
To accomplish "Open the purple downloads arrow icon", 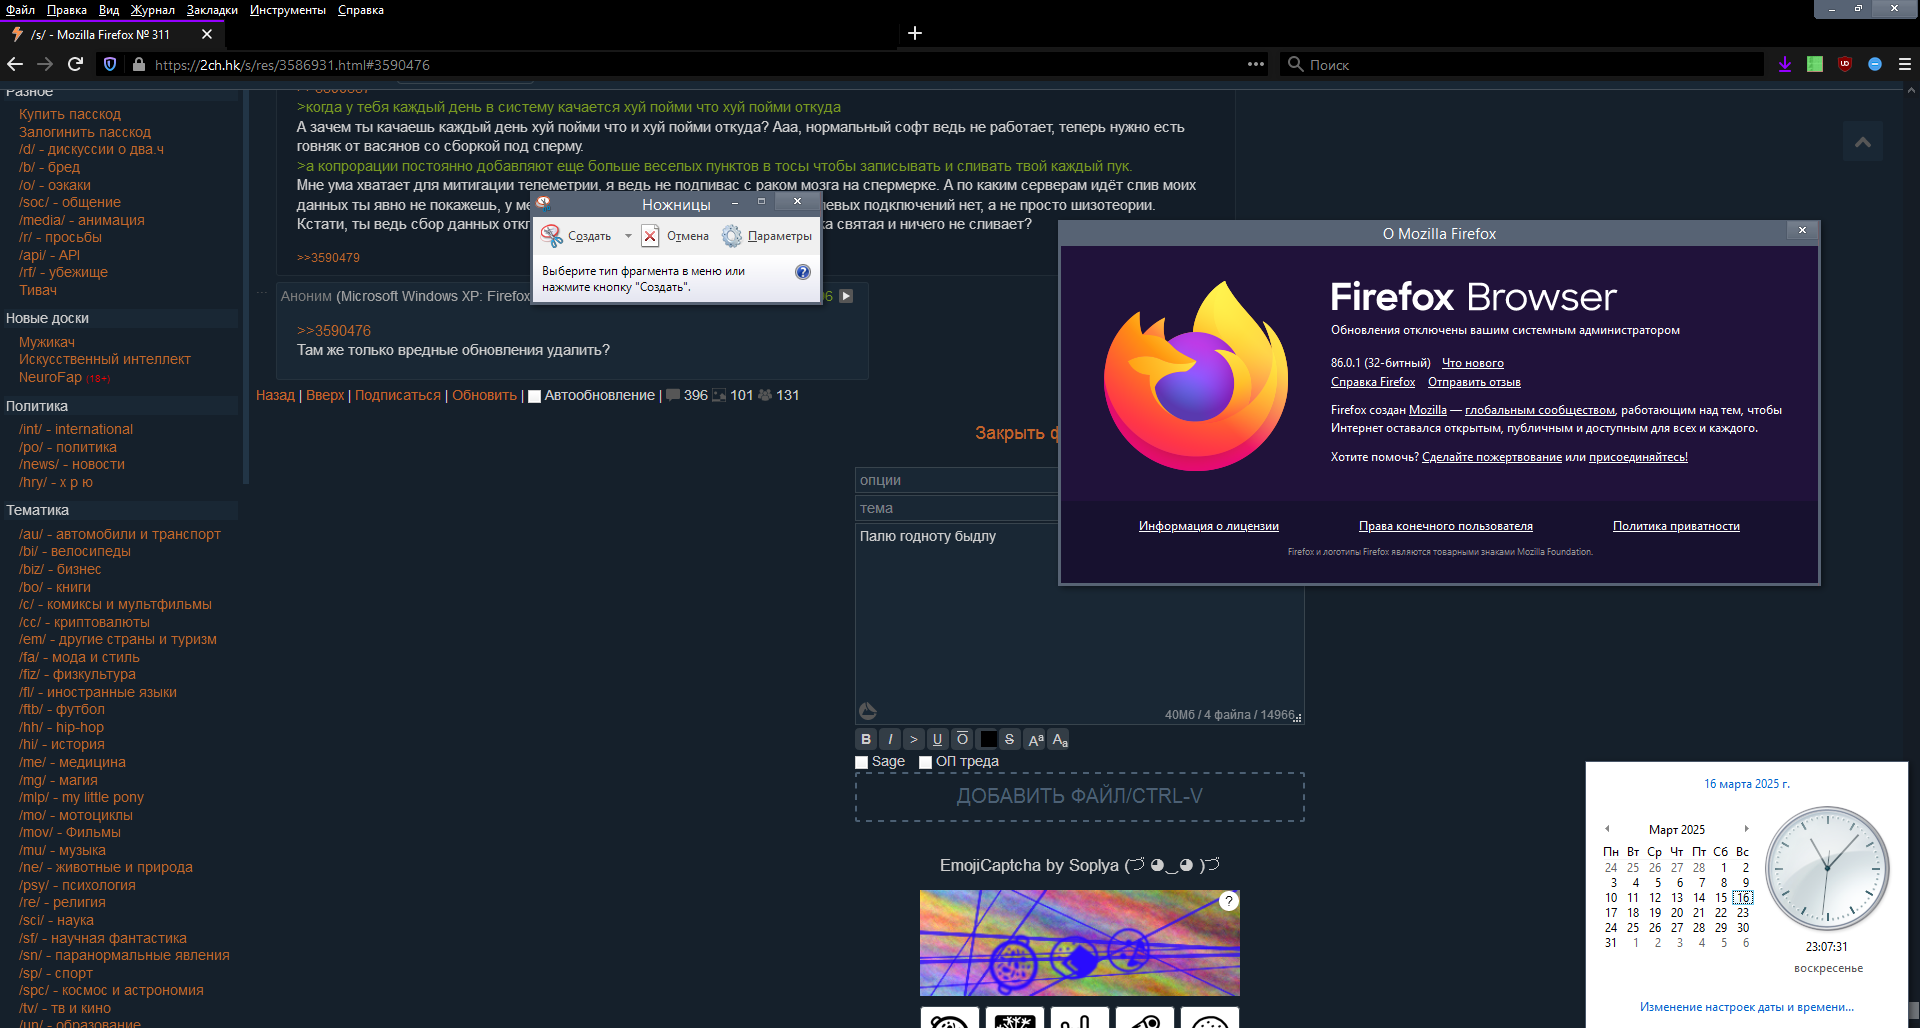I will pos(1785,64).
